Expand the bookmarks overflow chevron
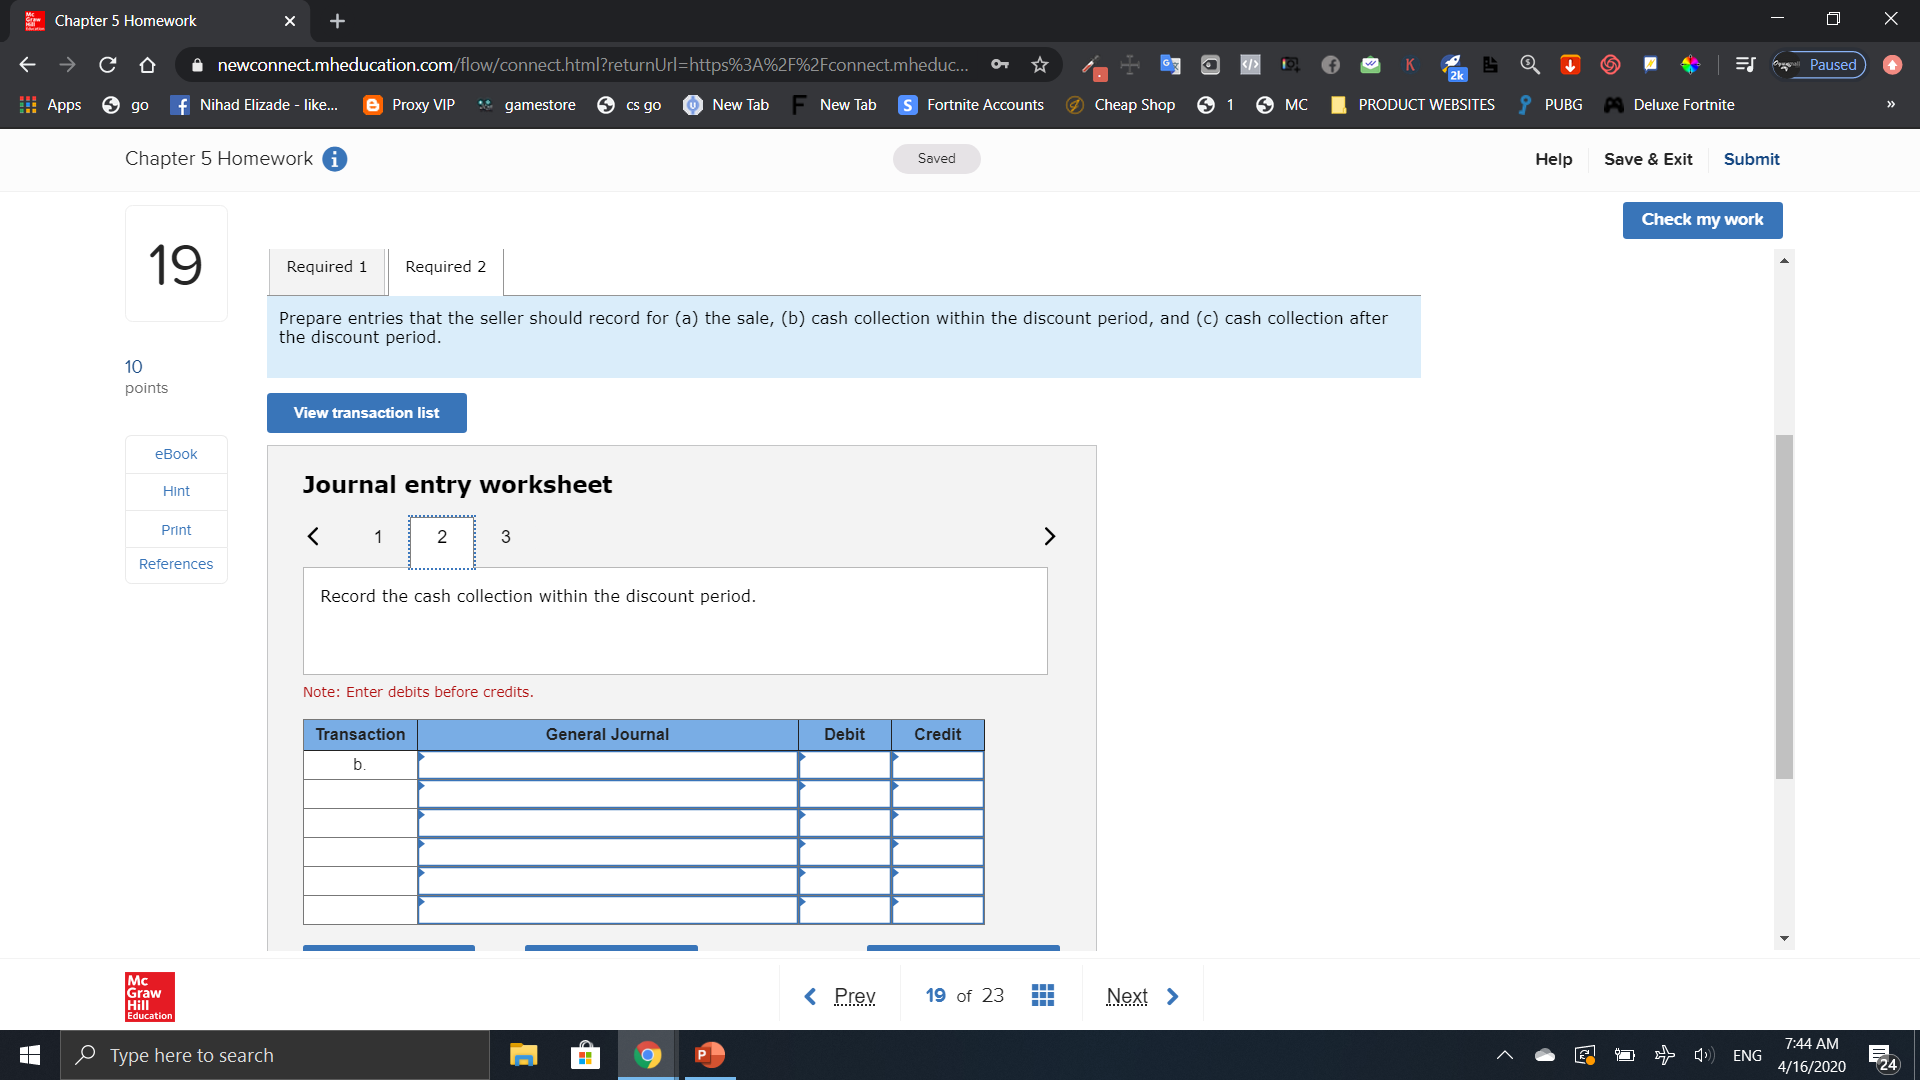Image resolution: width=1920 pixels, height=1080 pixels. click(1891, 104)
